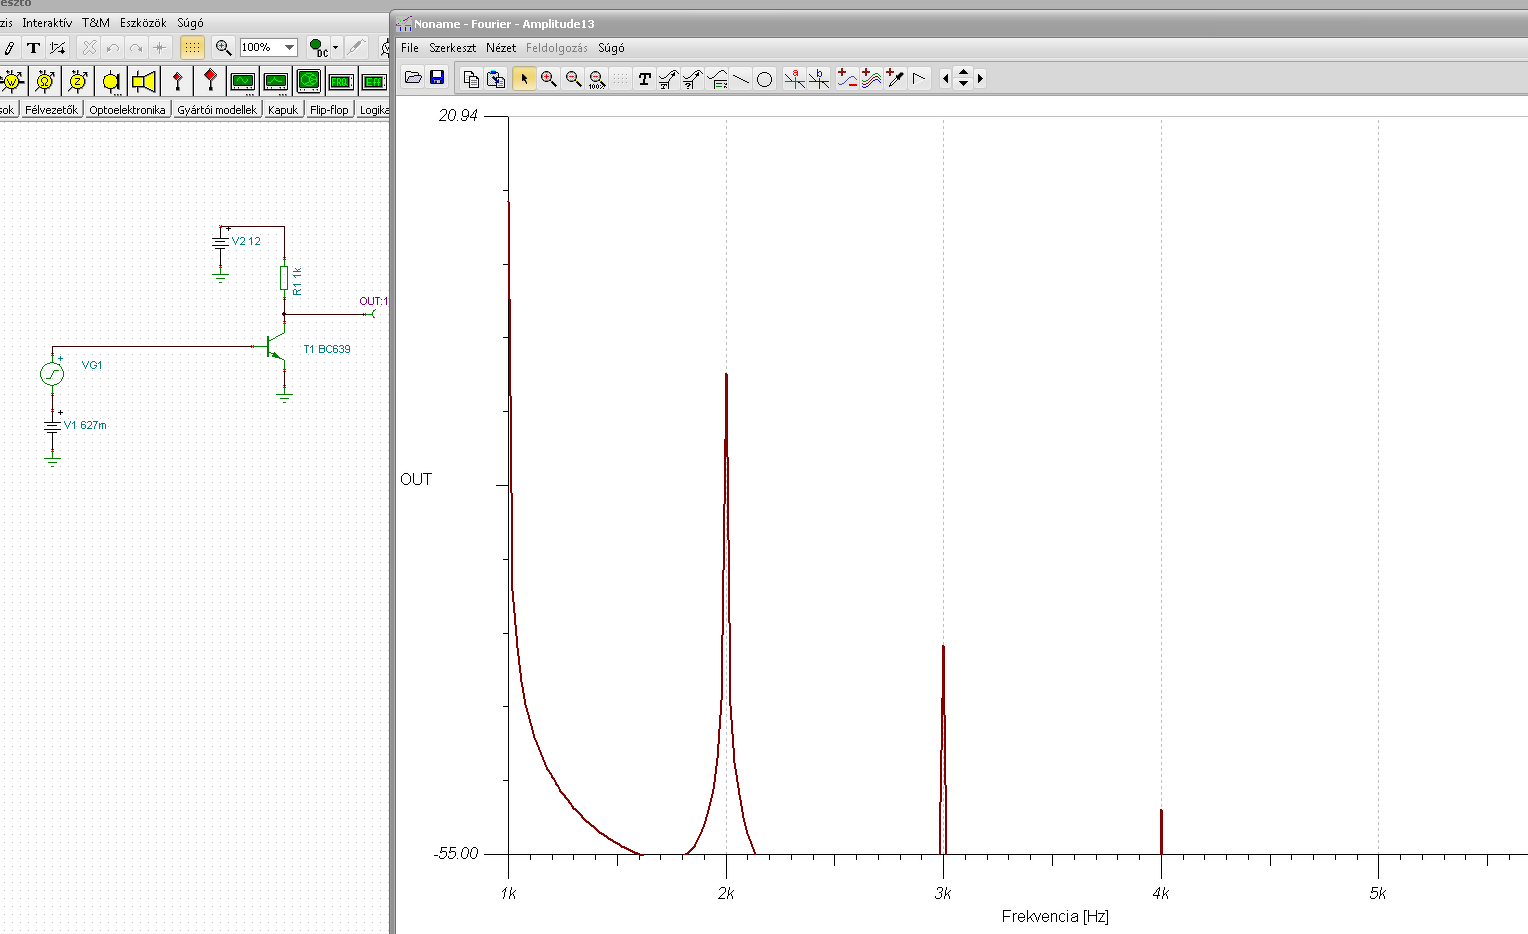Click the OUT:1 output pin label
The width and height of the screenshot is (1528, 934).
tap(373, 301)
